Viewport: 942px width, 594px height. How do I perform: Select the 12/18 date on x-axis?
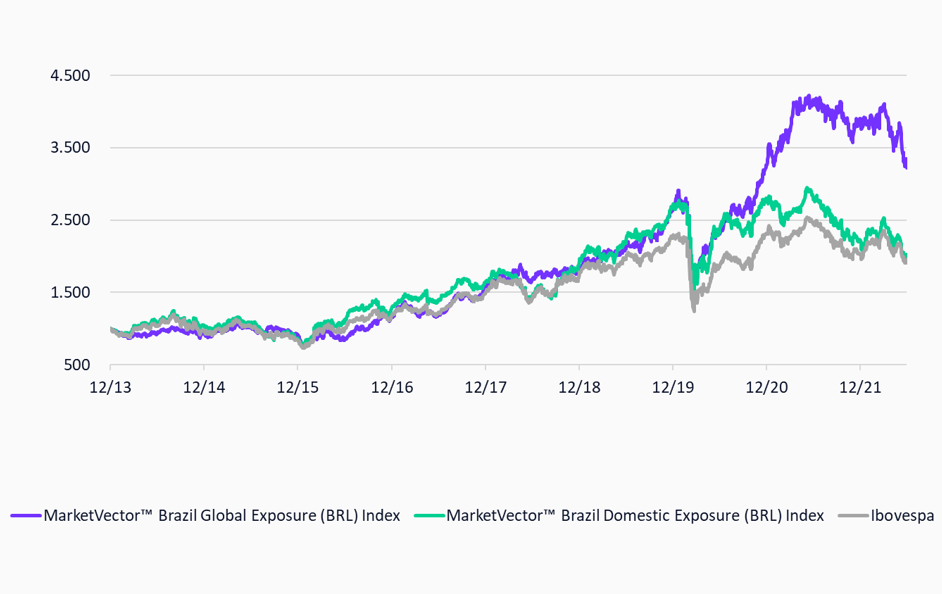(x=578, y=386)
